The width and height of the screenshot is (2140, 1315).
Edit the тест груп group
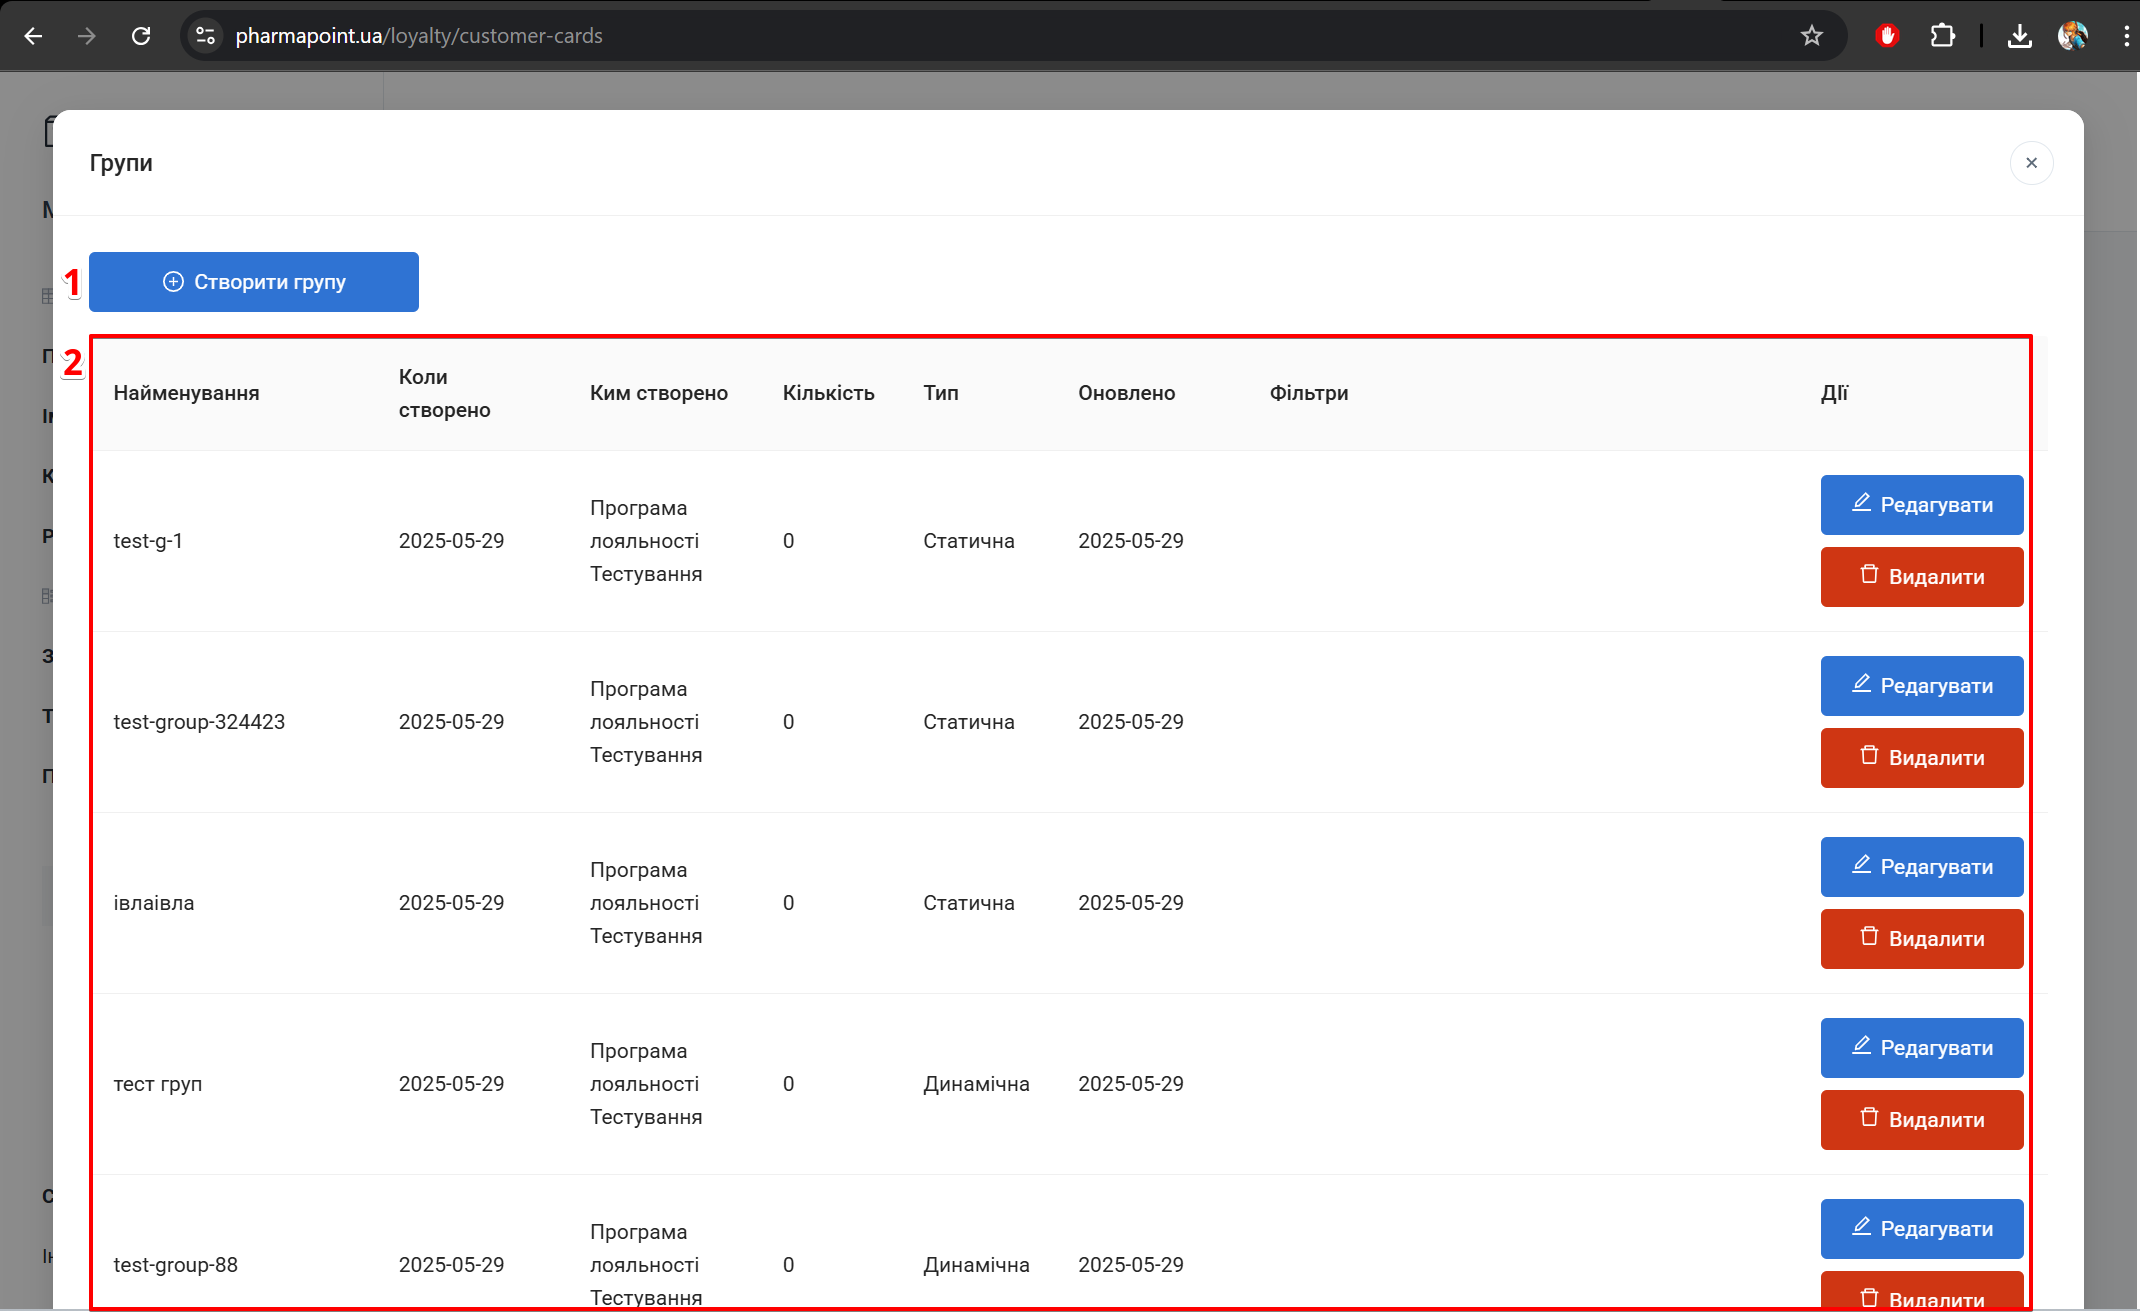point(1921,1048)
